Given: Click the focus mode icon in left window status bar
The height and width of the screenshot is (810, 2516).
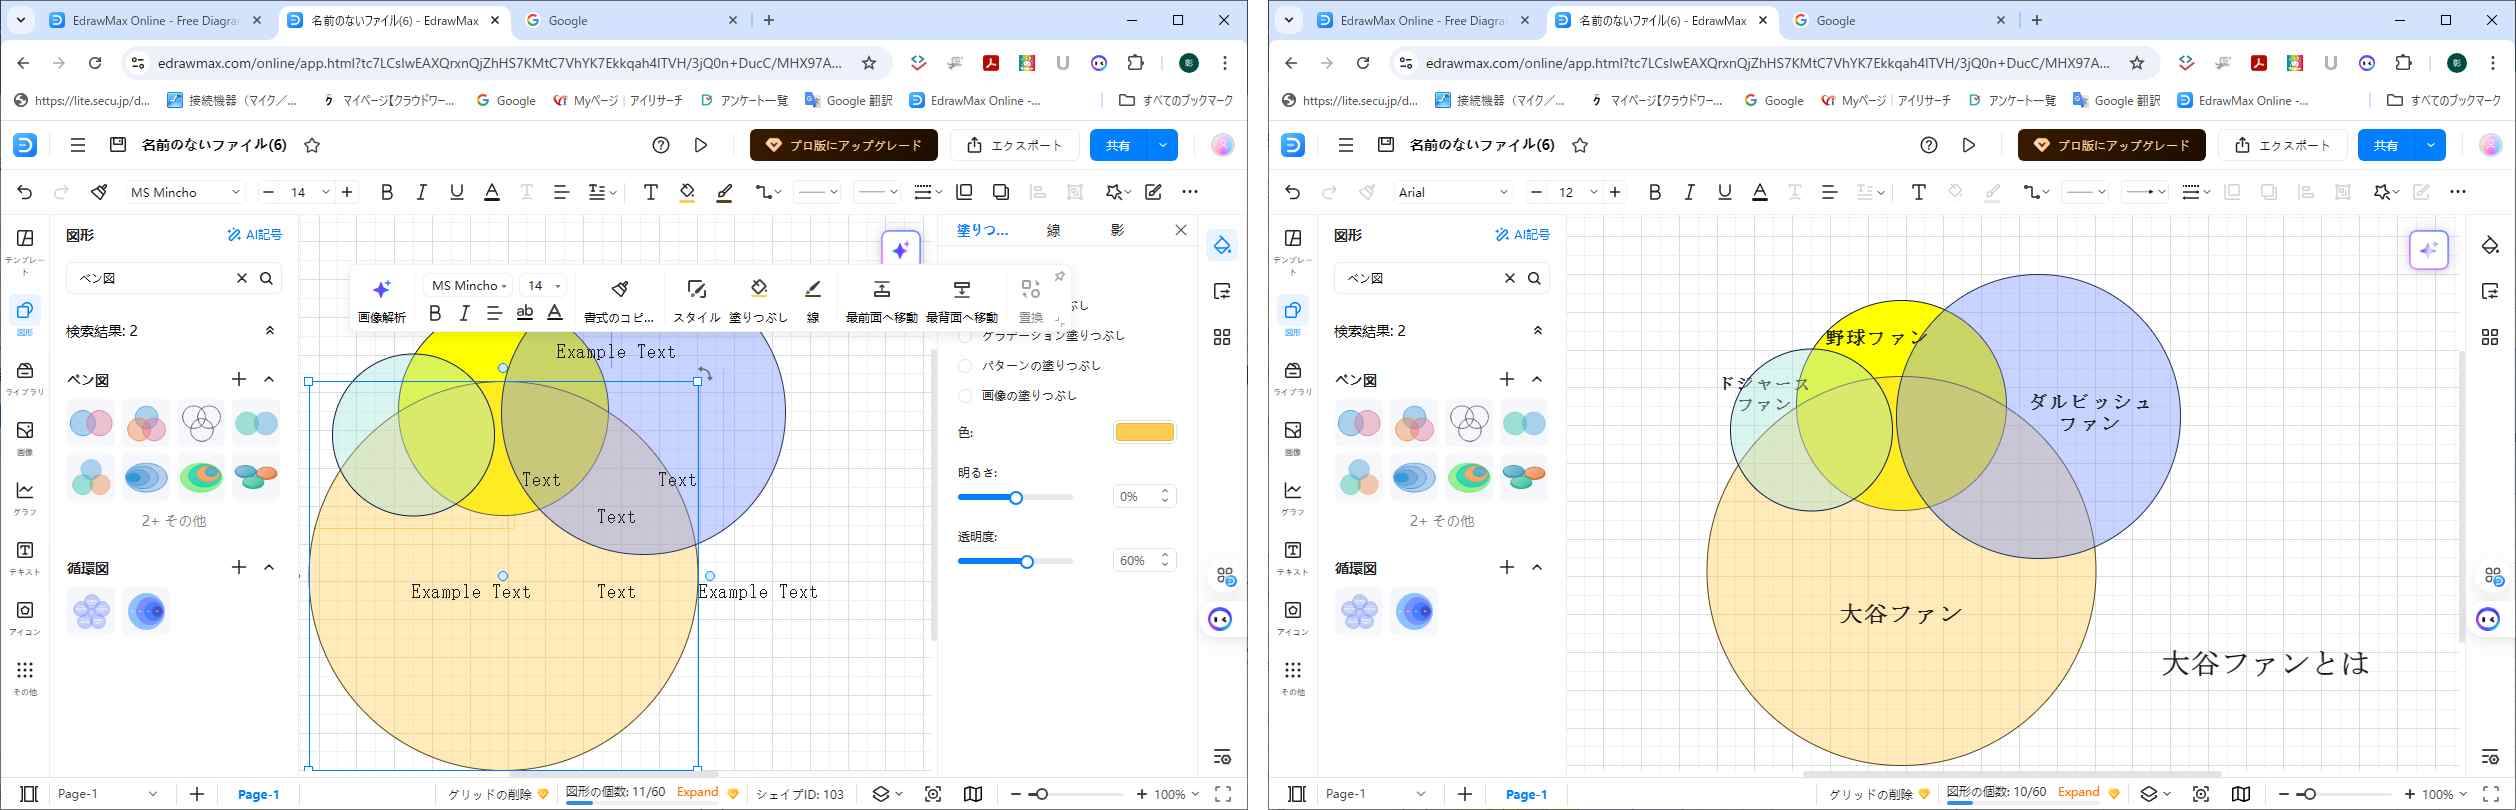Looking at the screenshot, I should click(933, 794).
